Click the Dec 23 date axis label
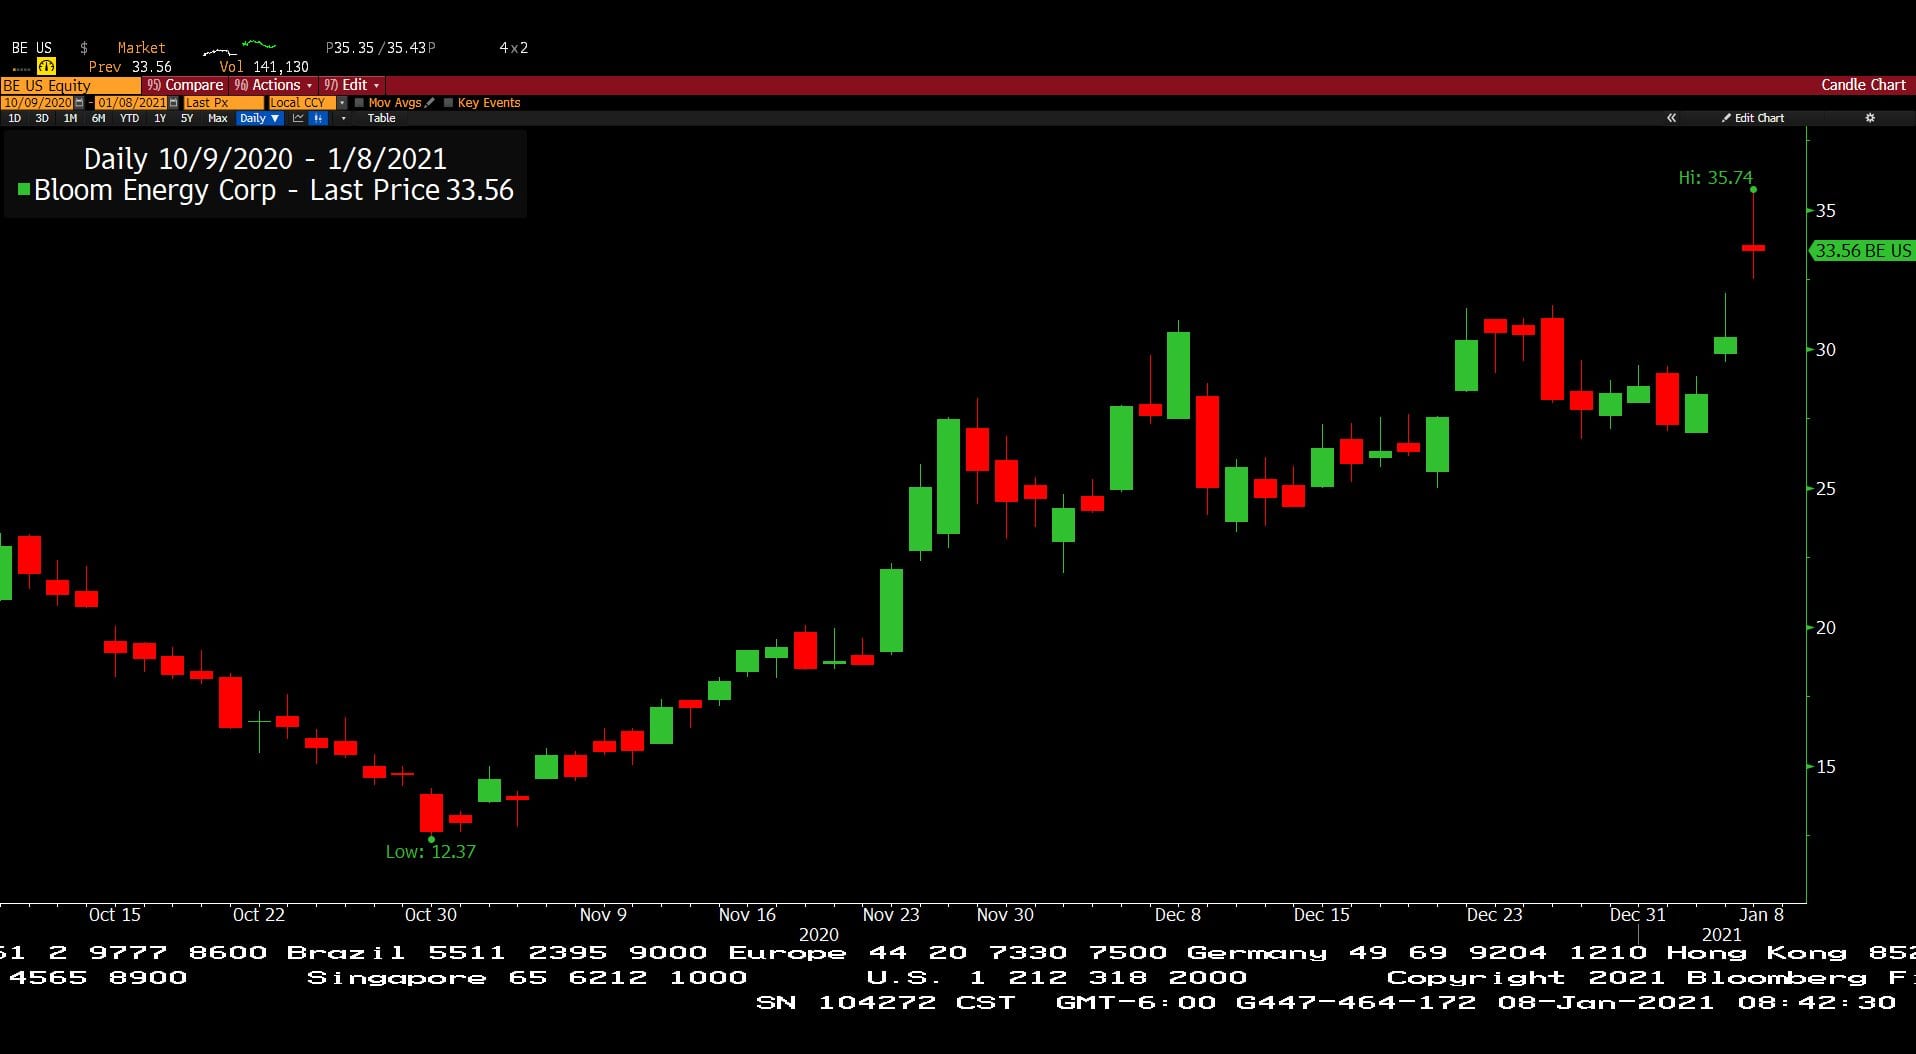 click(1494, 915)
